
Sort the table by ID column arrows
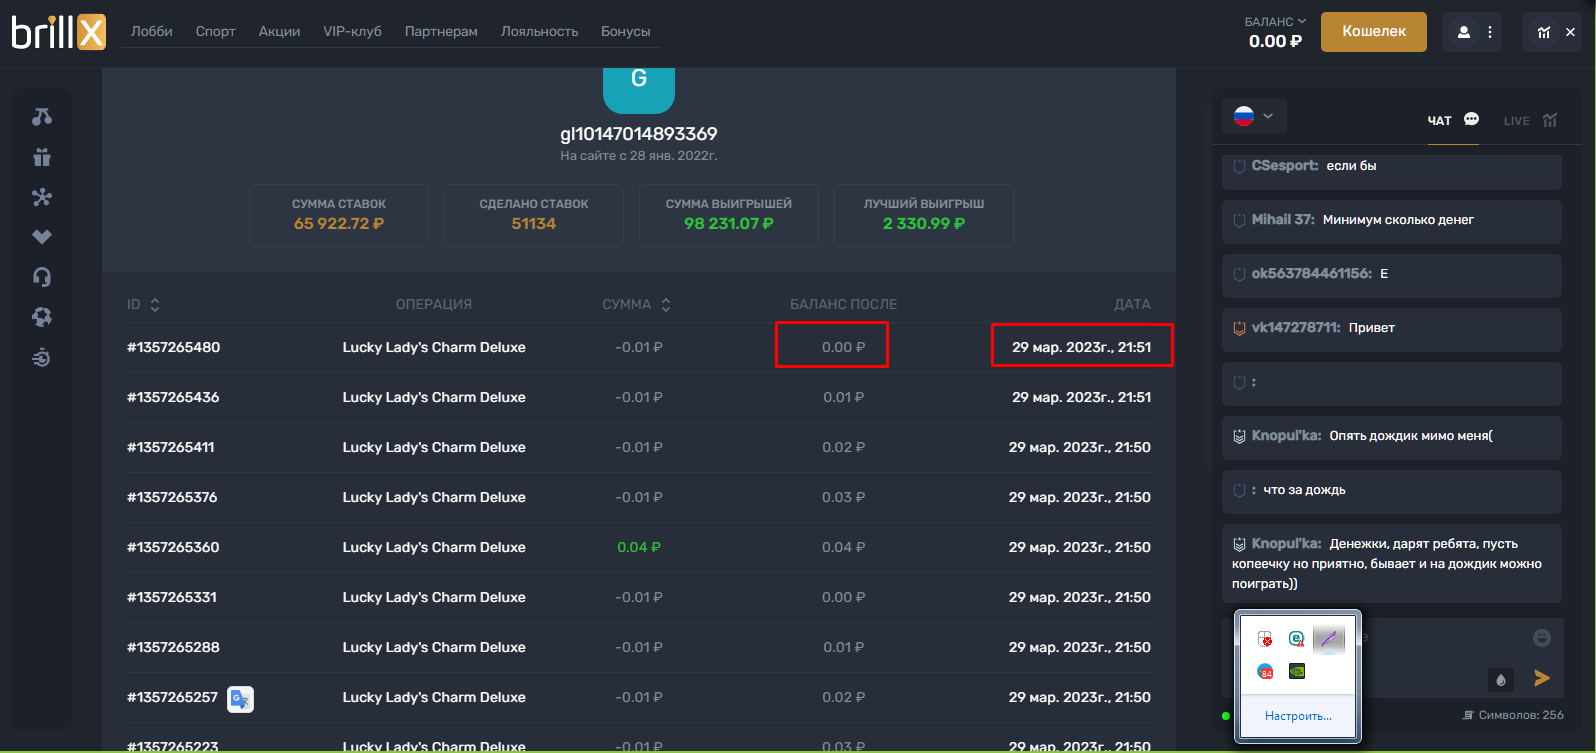click(x=155, y=304)
